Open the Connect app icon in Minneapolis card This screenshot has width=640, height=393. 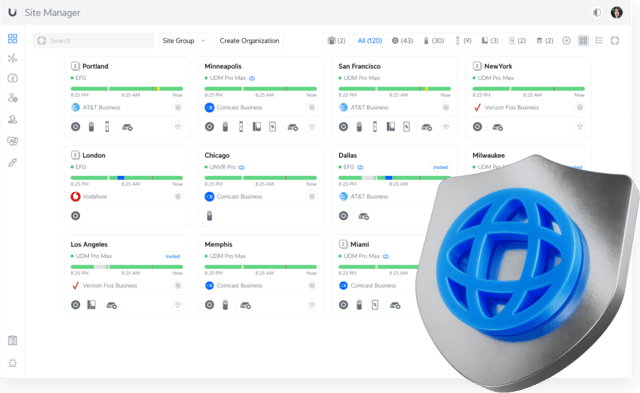272,127
